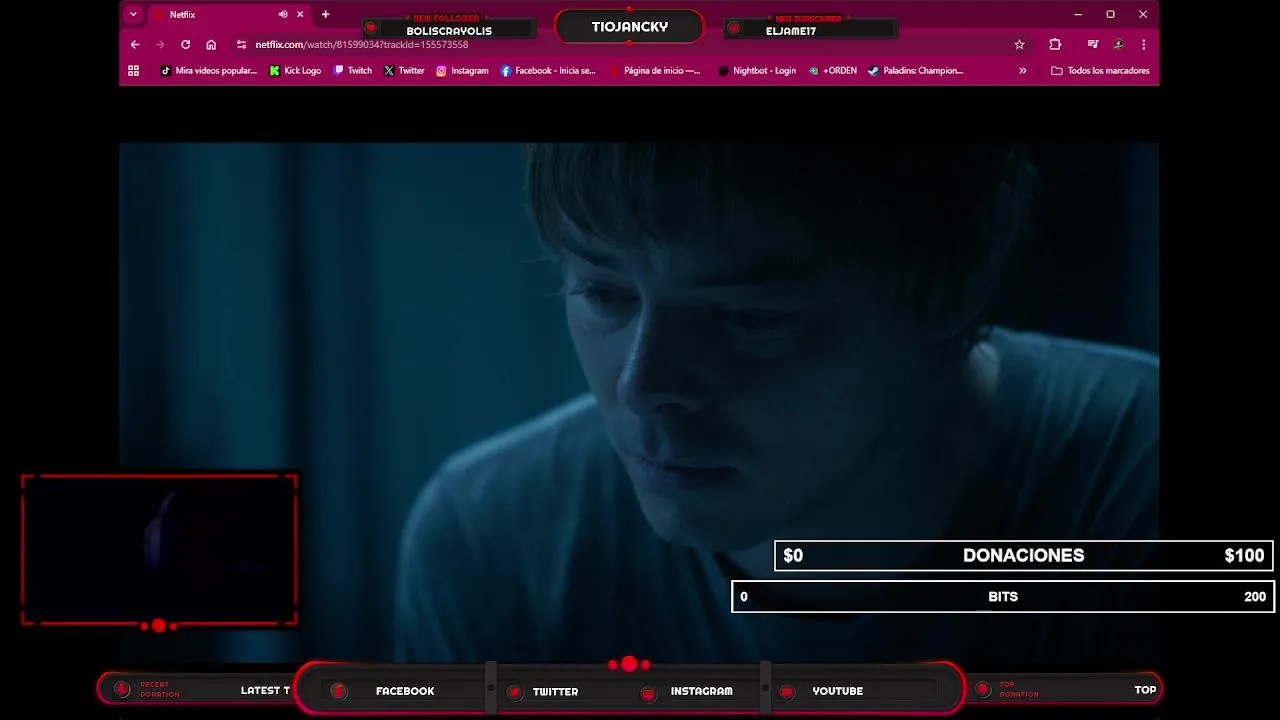Open the media controls button
The height and width of the screenshot is (720, 1280).
click(x=1093, y=45)
